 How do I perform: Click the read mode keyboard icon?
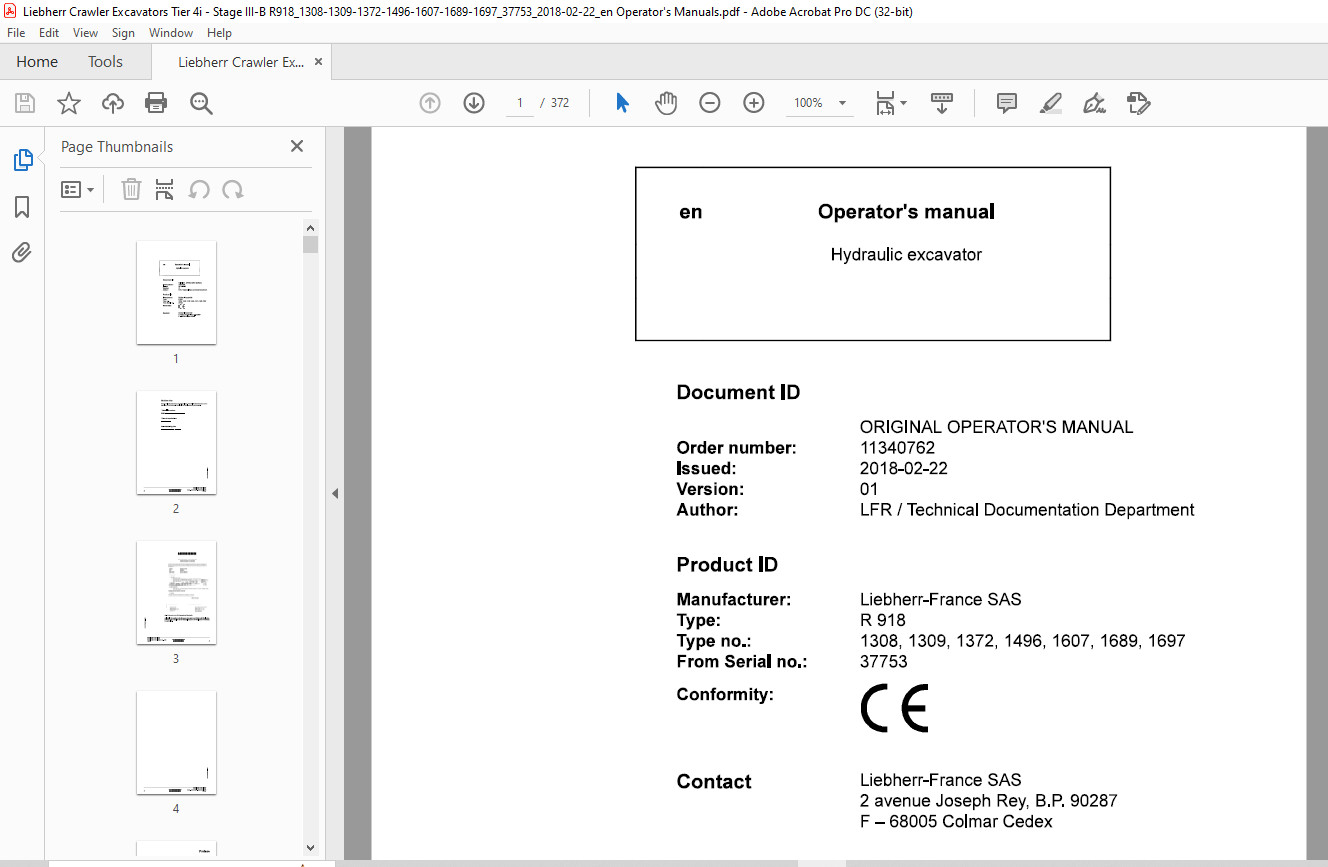[942, 103]
